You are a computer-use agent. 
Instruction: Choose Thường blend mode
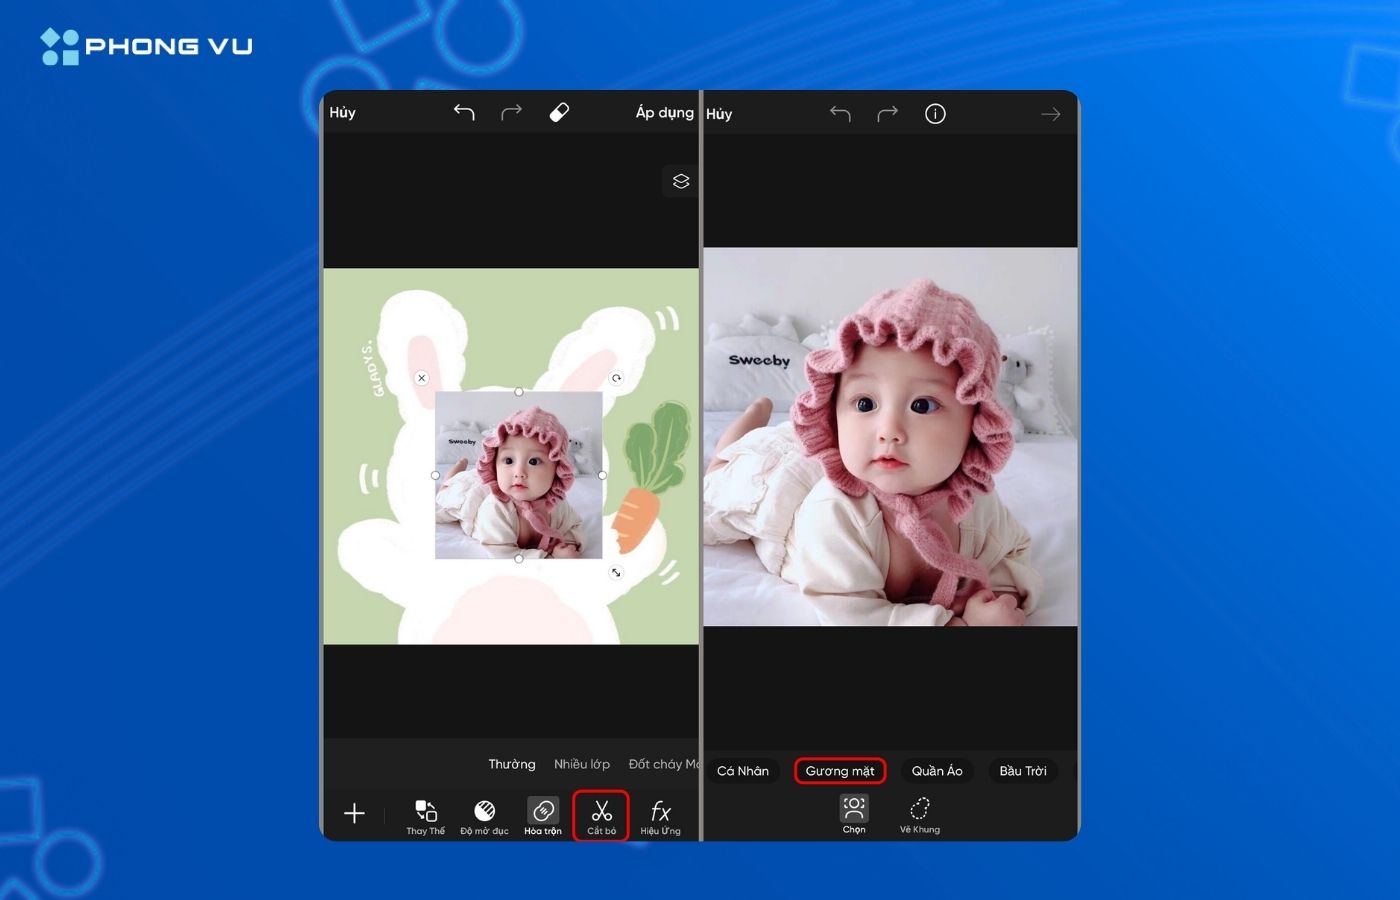(511, 764)
